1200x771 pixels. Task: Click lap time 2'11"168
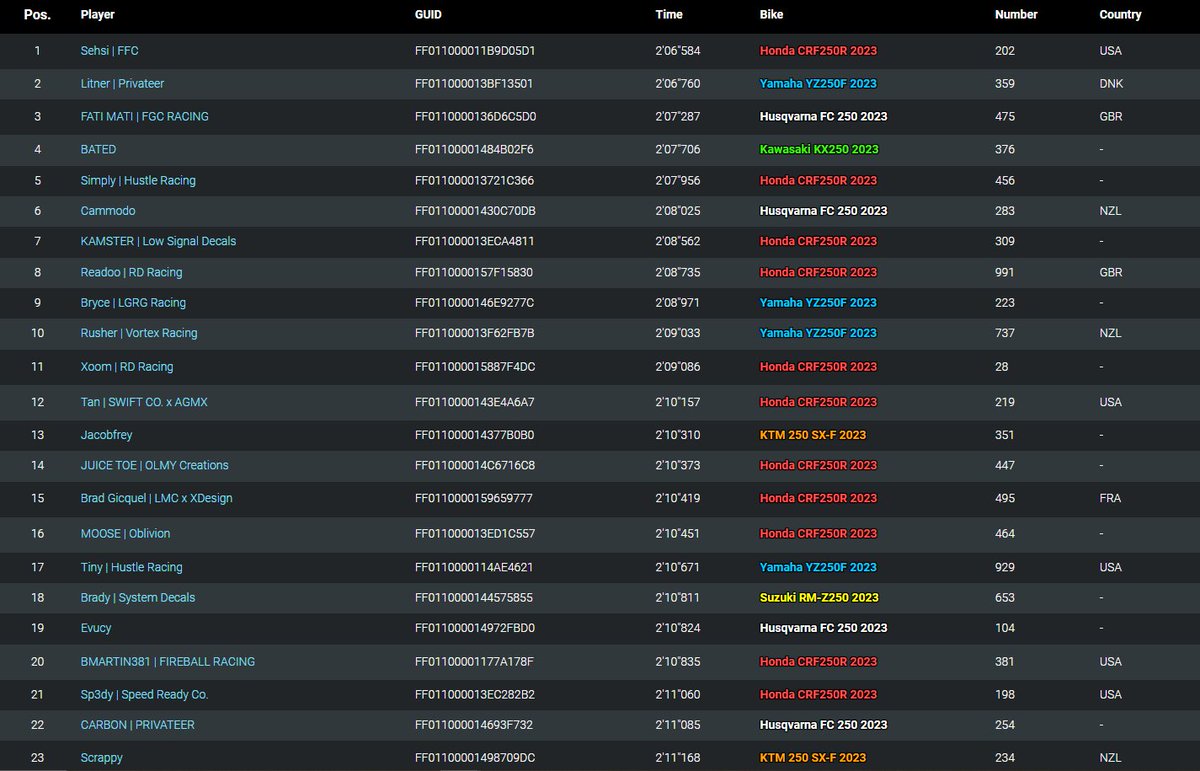678,758
